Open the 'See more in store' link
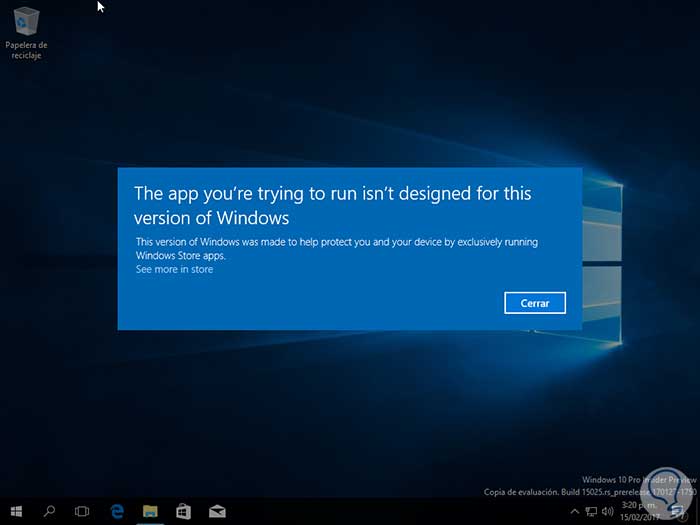Screen dimensions: 700x525 pyautogui.click(x=175, y=269)
